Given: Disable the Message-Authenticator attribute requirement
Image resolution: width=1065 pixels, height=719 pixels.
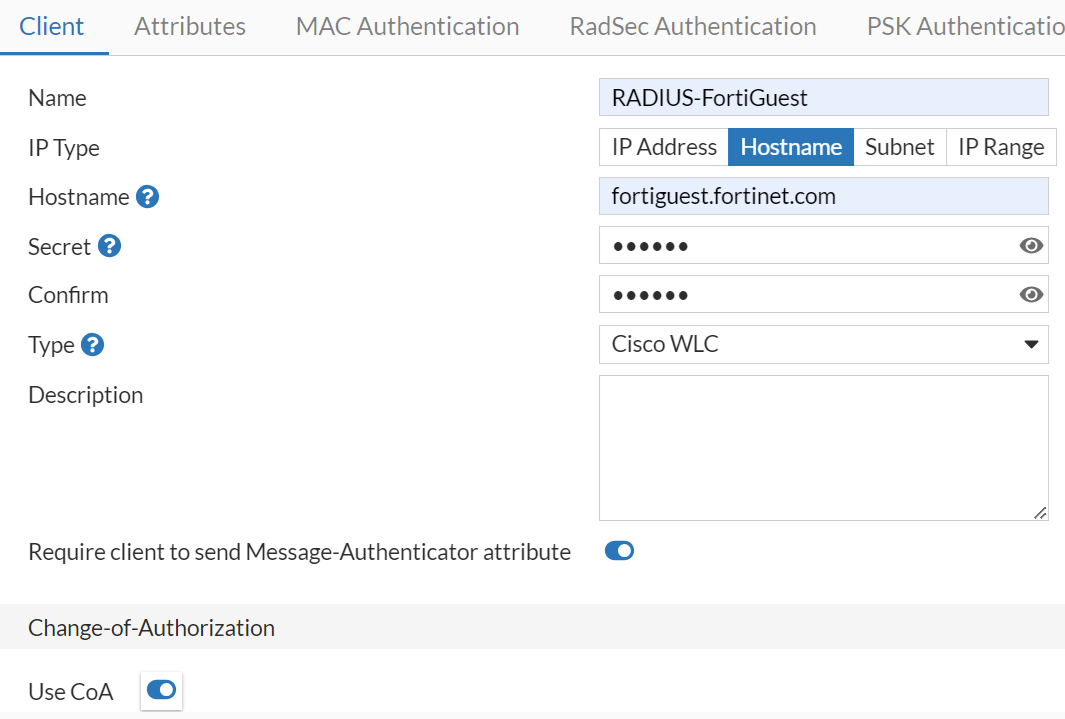Looking at the screenshot, I should [619, 551].
